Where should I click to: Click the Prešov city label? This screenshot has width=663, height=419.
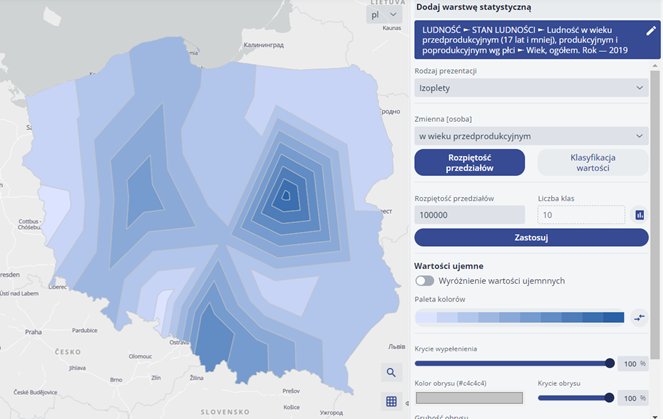(x=291, y=391)
